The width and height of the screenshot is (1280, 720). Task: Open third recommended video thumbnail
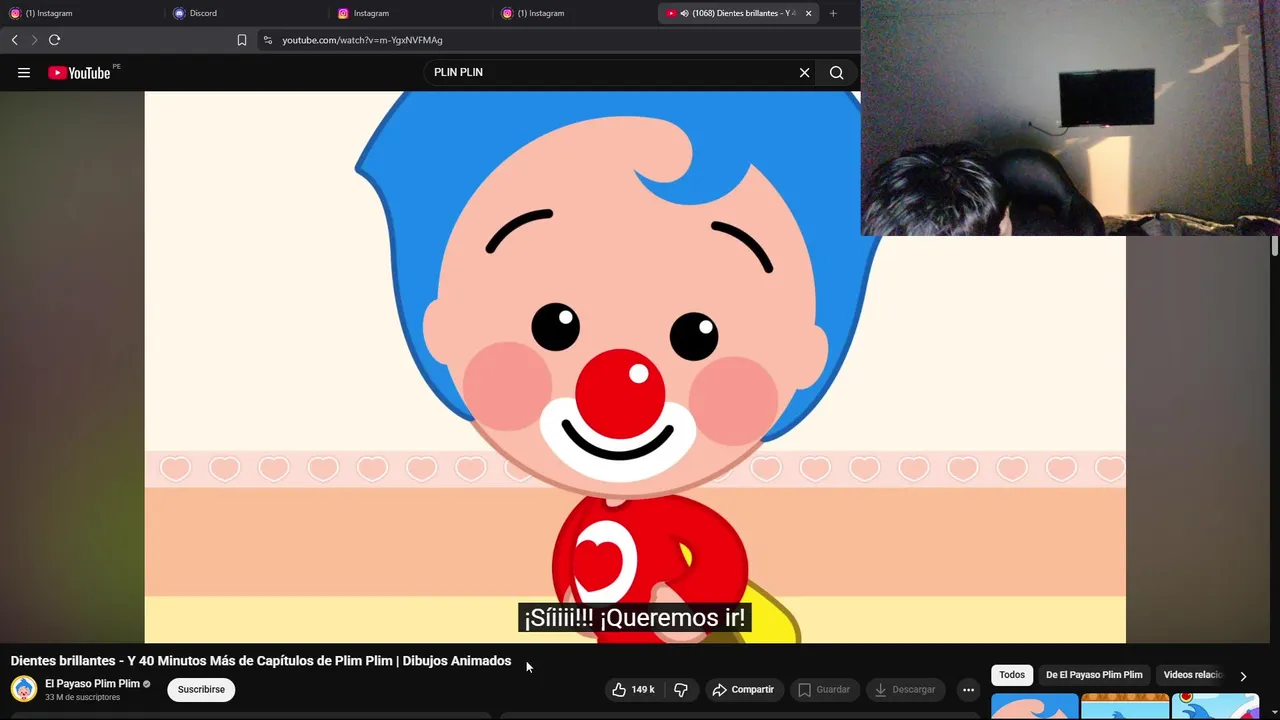coord(1215,706)
